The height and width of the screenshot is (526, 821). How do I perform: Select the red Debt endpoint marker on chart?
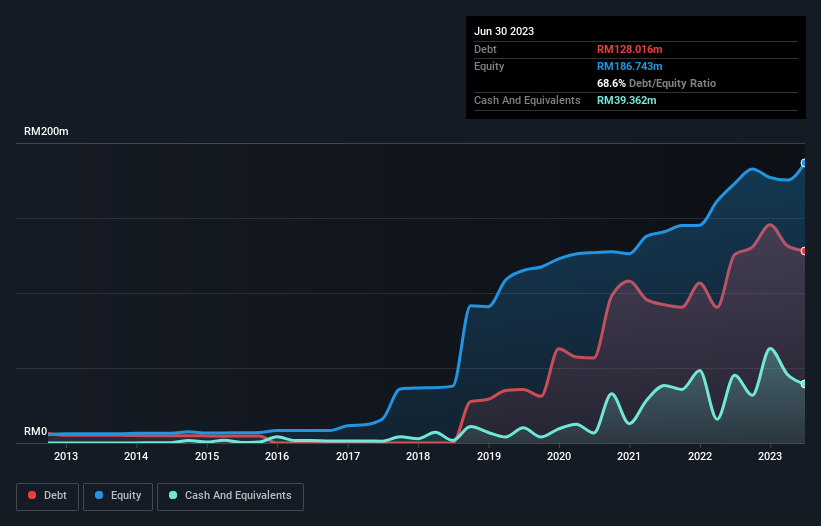pos(804,251)
